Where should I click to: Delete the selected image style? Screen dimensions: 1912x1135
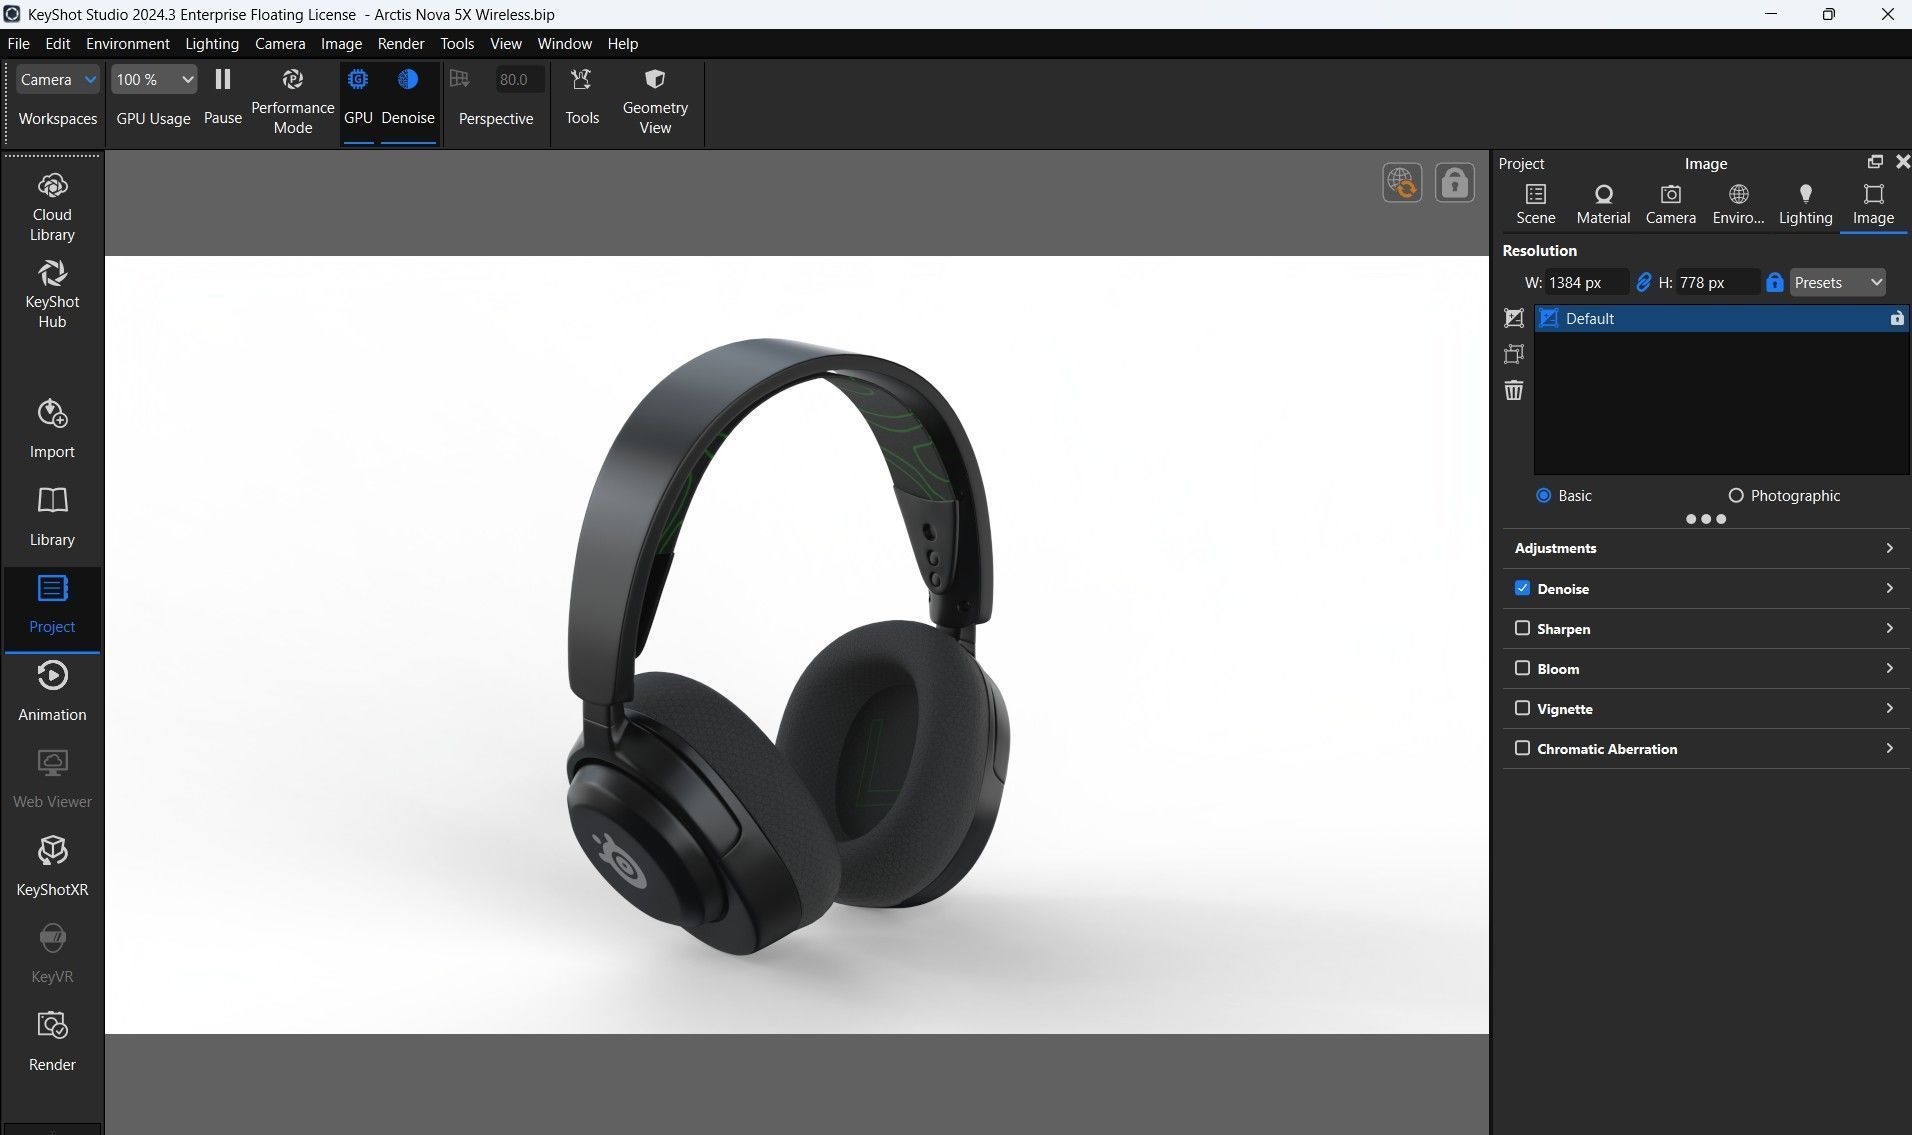[1514, 390]
